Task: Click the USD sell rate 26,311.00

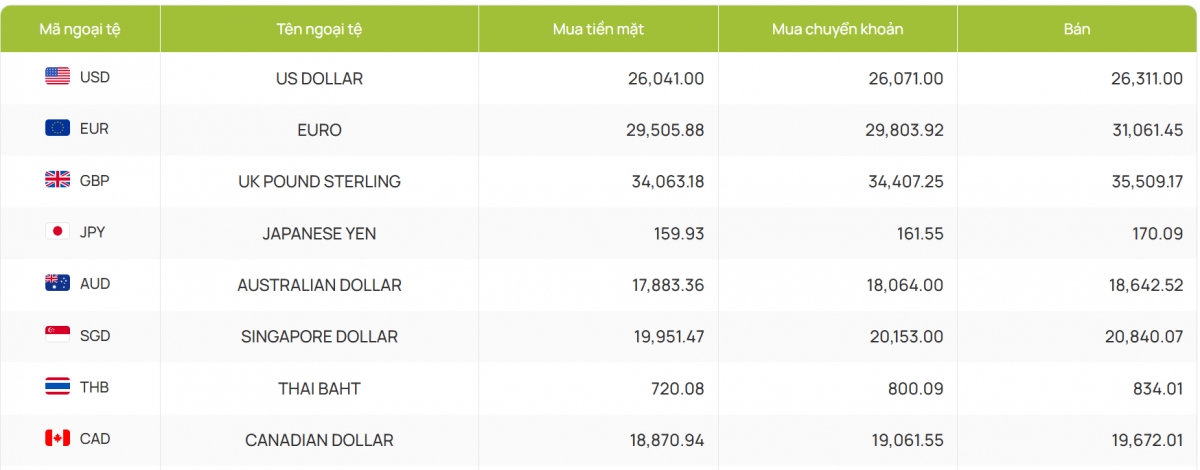Action: pos(1140,78)
